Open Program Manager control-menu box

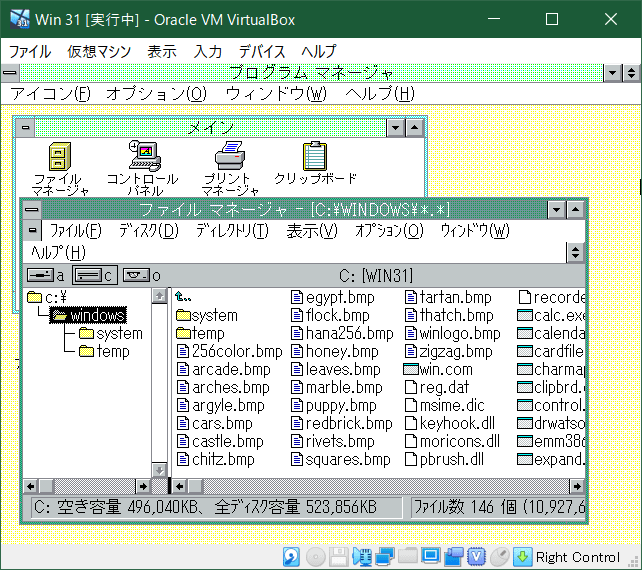coord(10,73)
